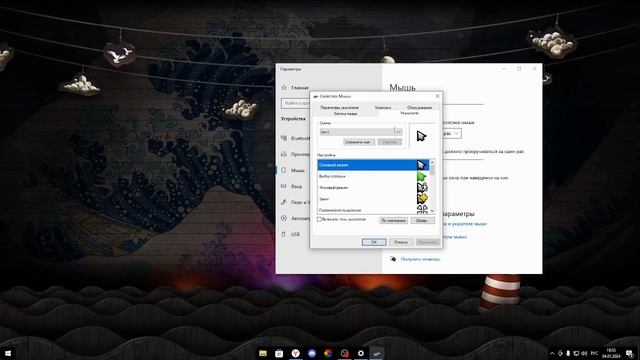Click the pointer list scrollbar down arrow
Screen dimensions: 640x360
(432, 211)
